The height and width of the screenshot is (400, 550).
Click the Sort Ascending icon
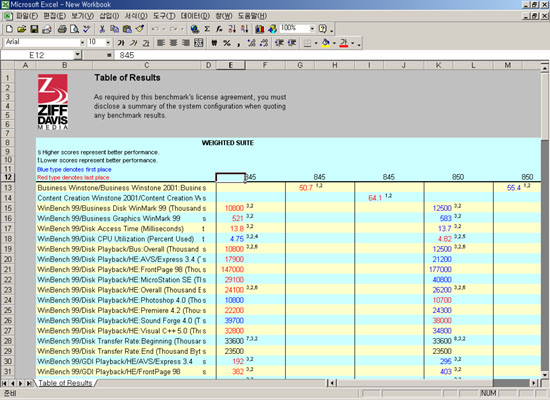point(232,29)
